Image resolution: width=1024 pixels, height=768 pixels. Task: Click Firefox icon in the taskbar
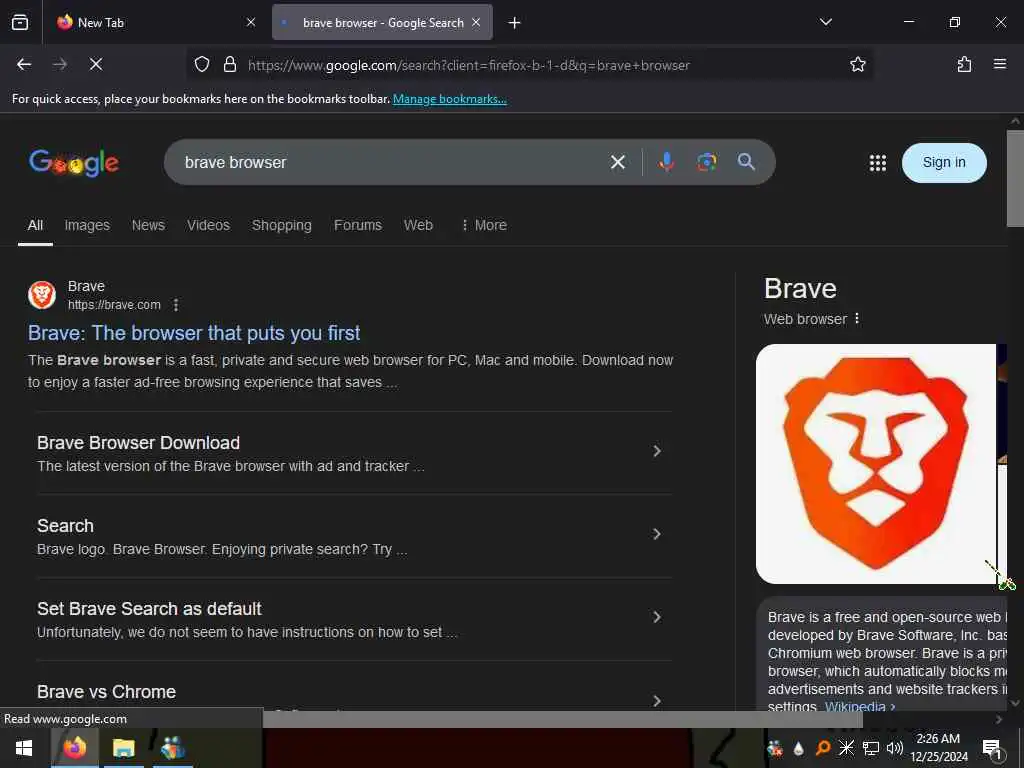tap(74, 748)
